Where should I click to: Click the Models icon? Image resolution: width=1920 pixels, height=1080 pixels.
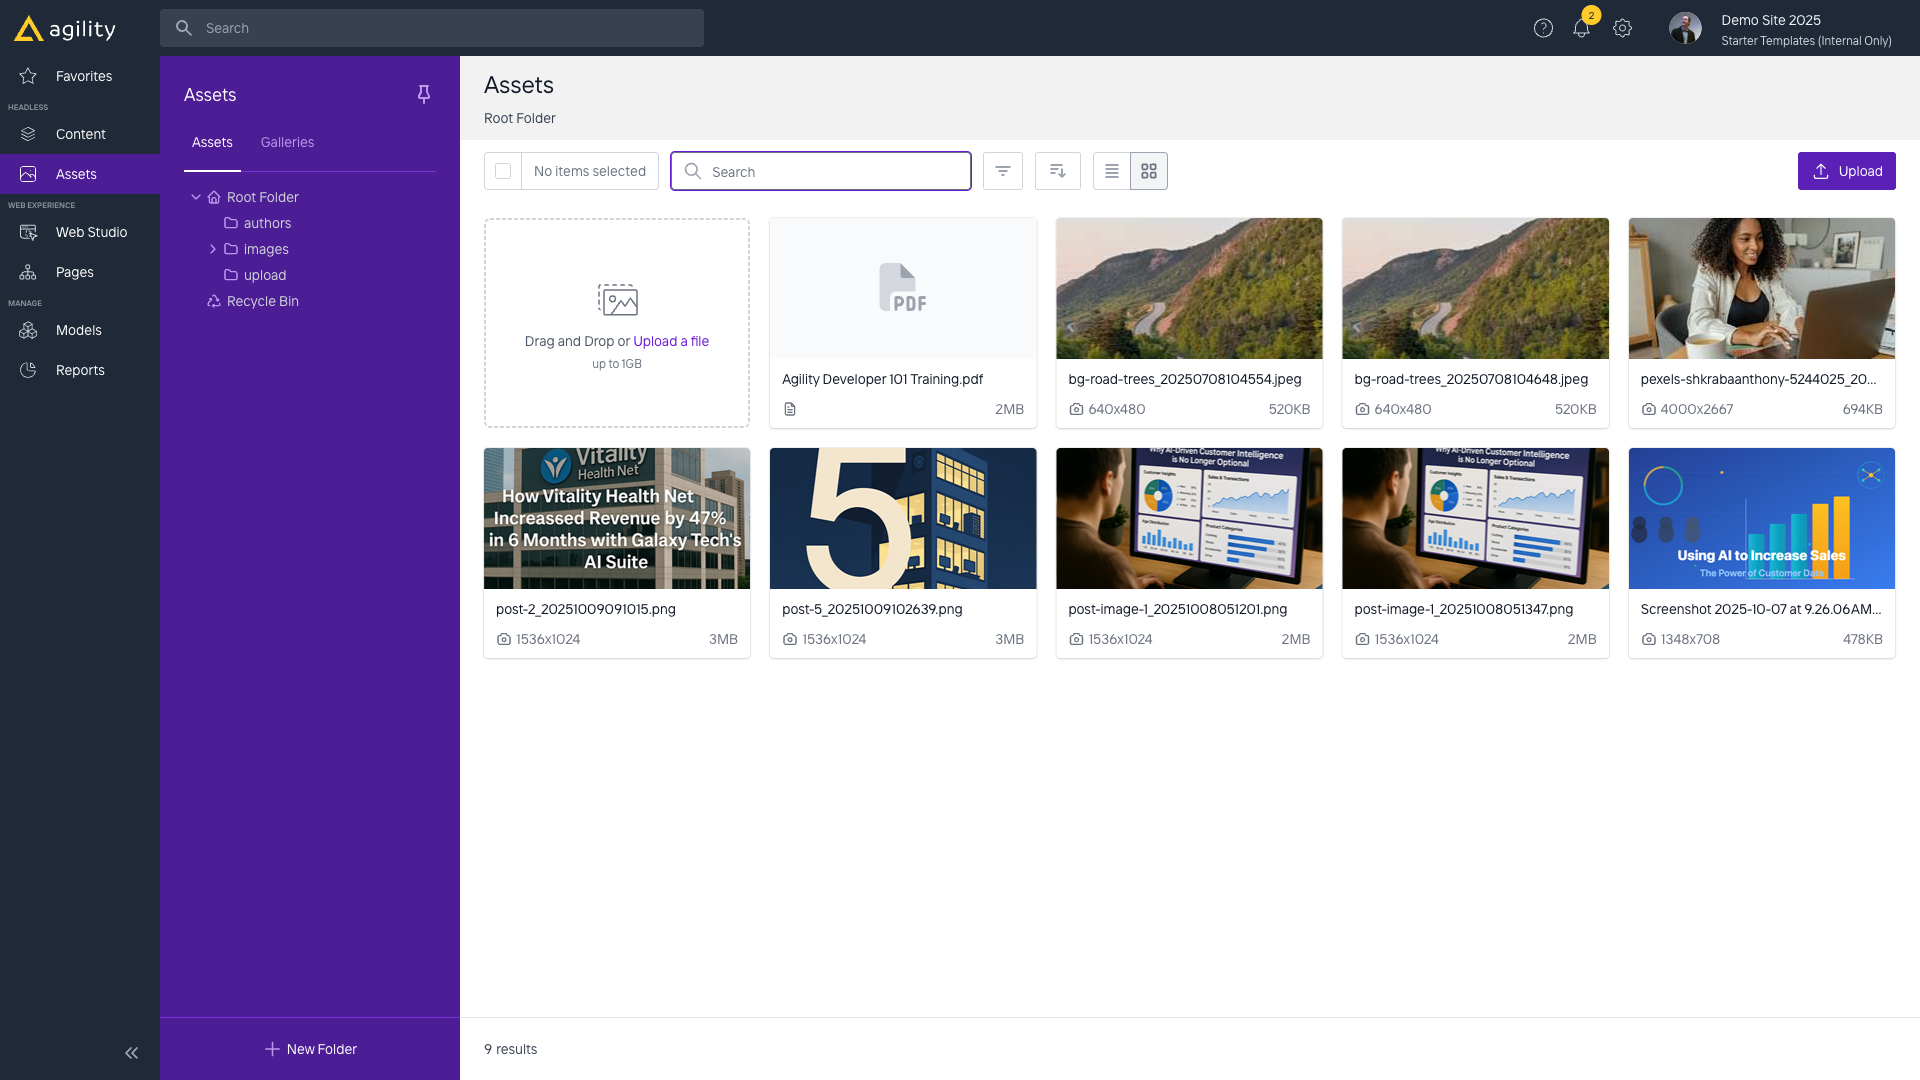click(x=28, y=330)
